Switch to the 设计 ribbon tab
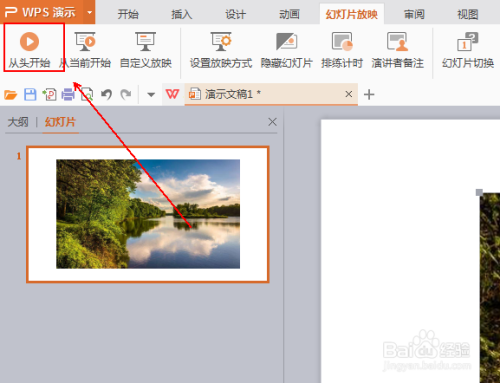This screenshot has width=500, height=383. point(235,14)
